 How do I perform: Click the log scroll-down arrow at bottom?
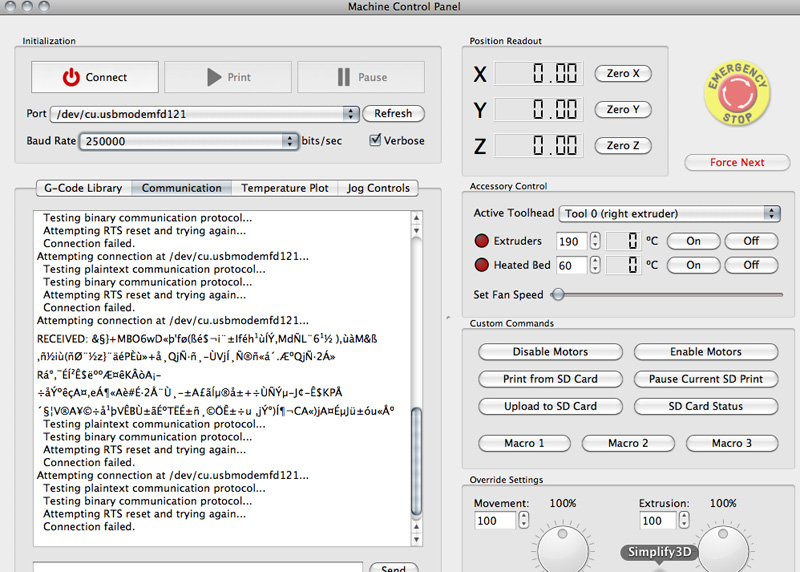[416, 539]
